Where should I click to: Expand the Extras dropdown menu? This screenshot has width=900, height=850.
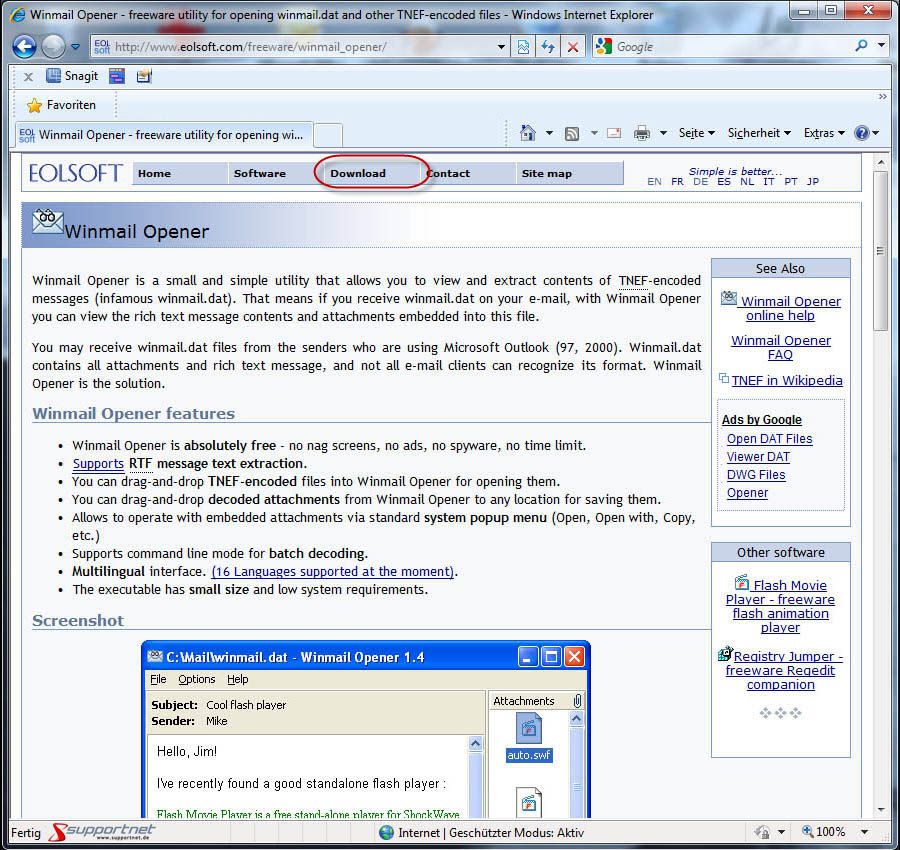coord(824,133)
